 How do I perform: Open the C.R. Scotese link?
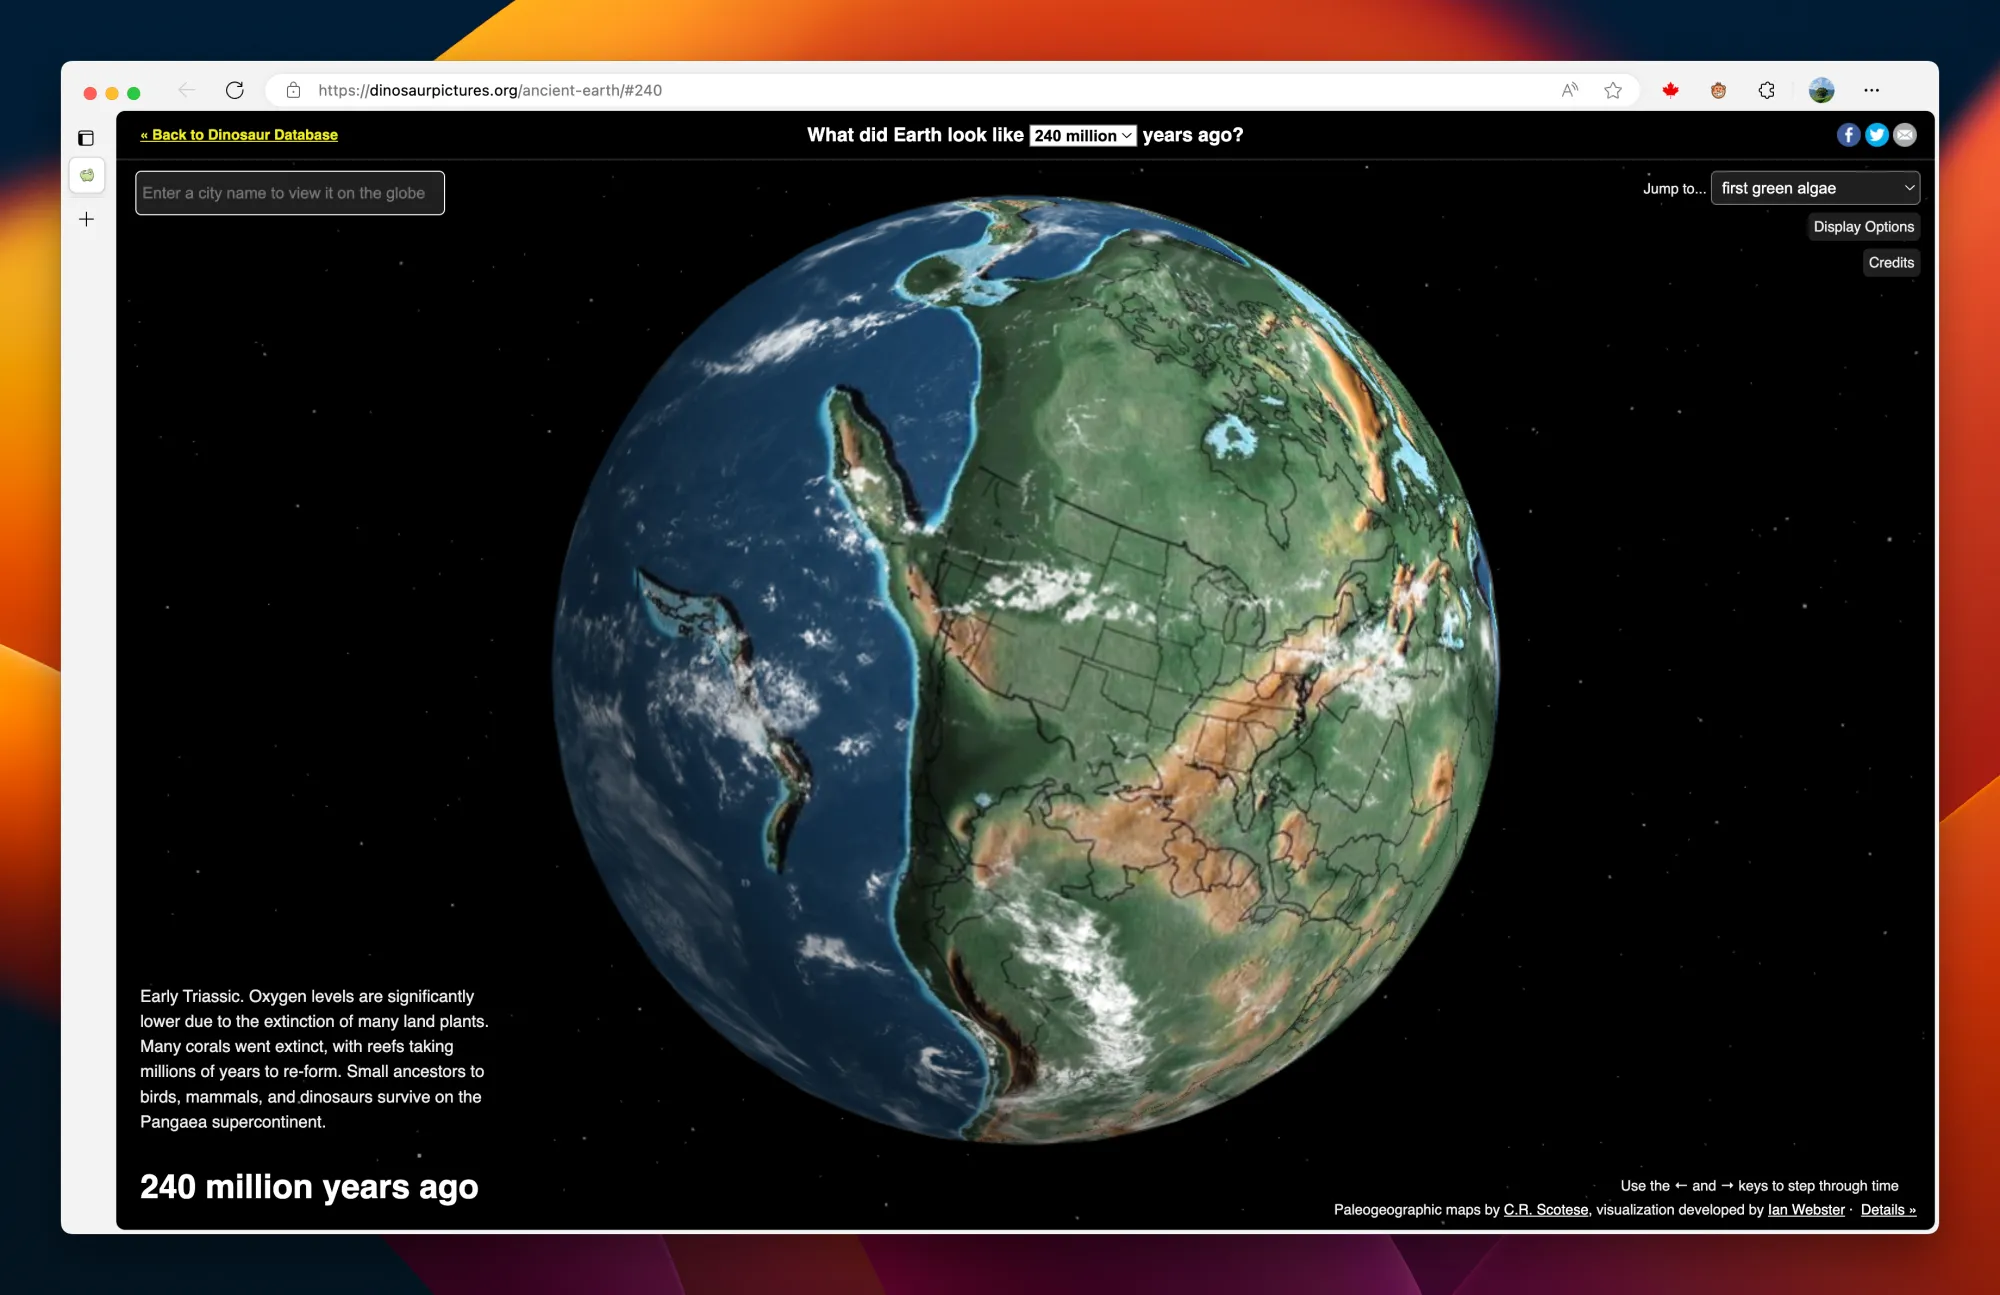1545,1210
